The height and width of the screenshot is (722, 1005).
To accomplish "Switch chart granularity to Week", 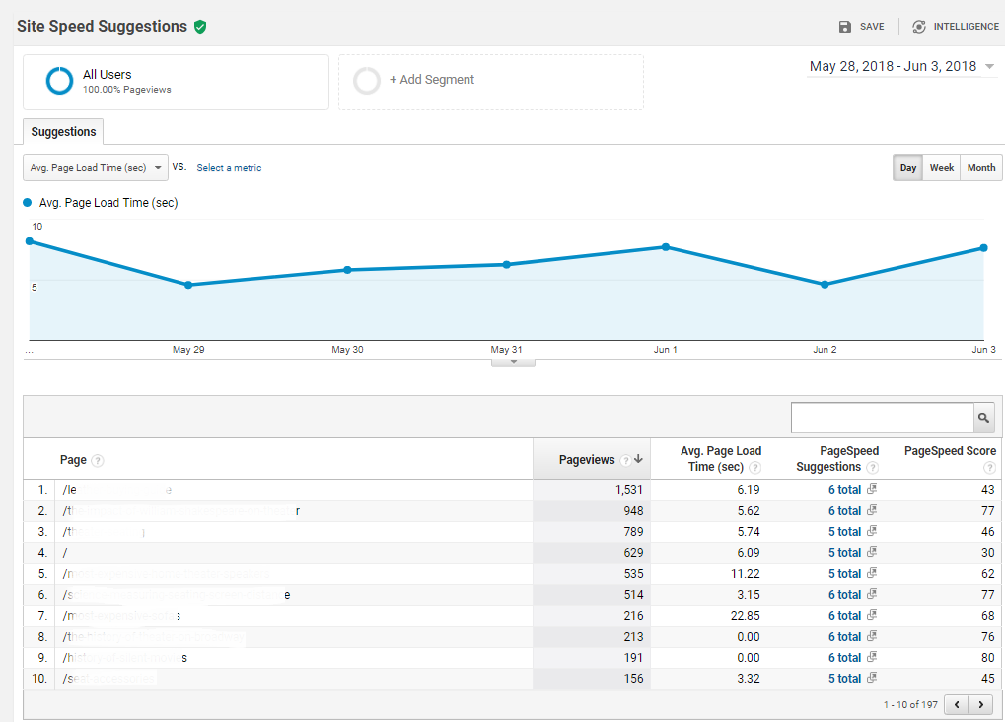I will (x=941, y=168).
